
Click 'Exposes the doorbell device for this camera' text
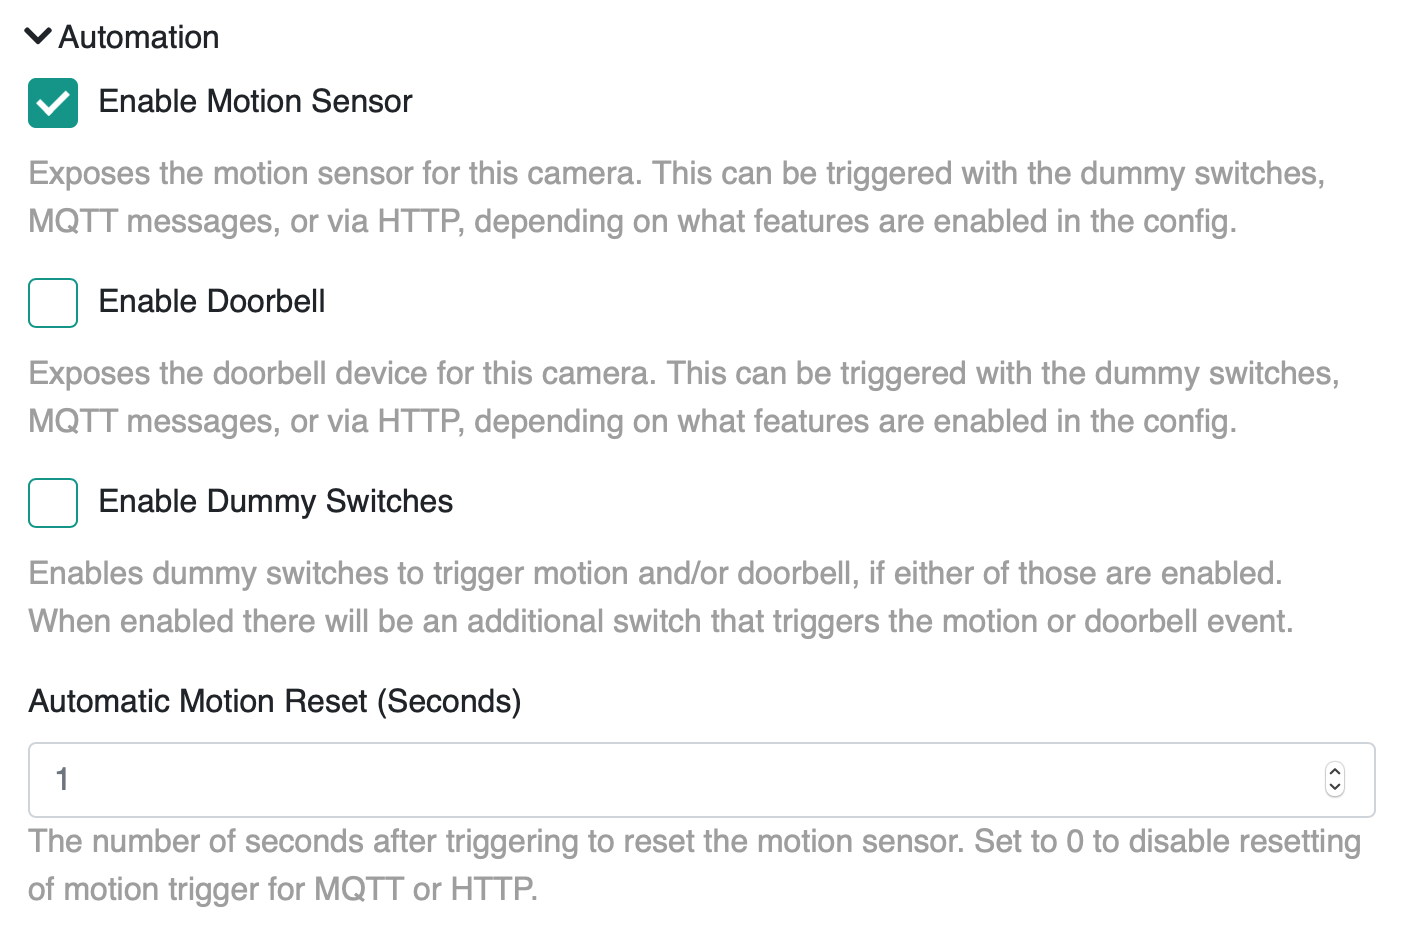343,373
